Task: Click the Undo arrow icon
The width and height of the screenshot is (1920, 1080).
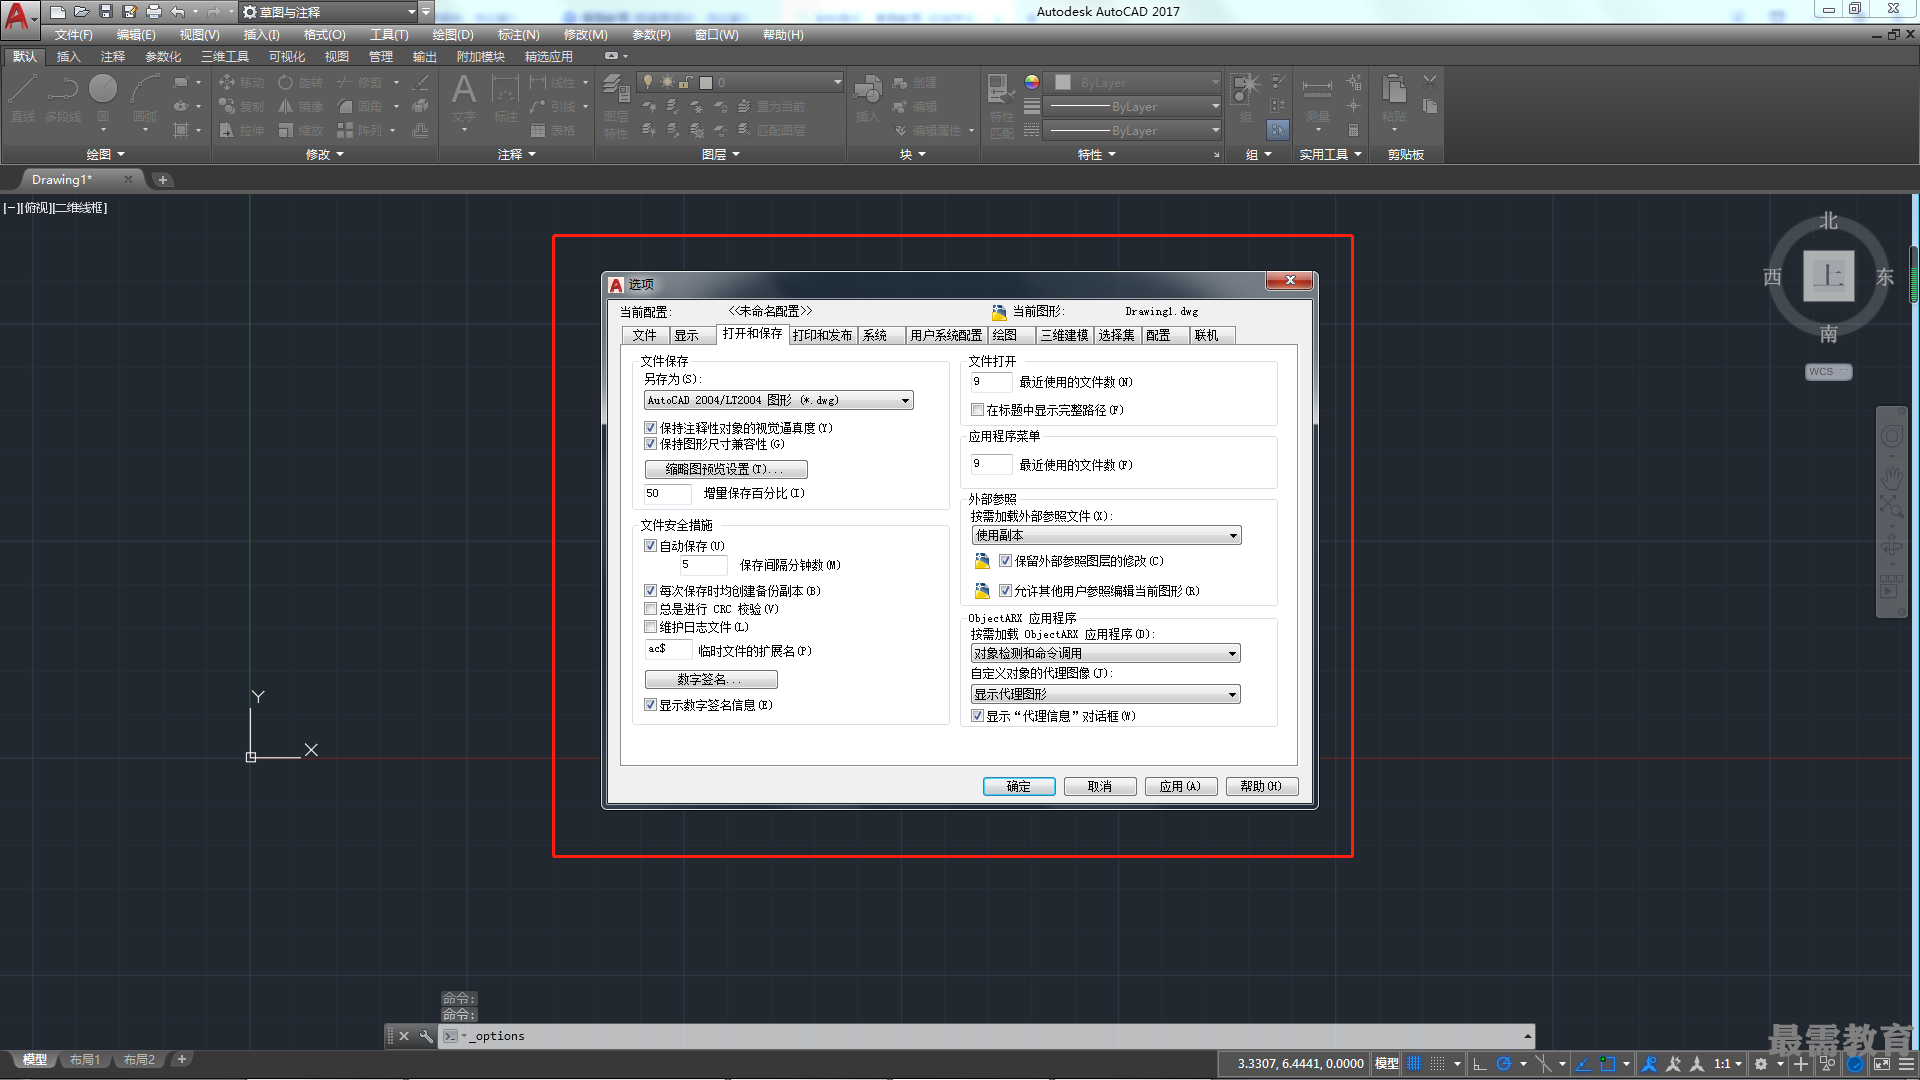Action: tap(178, 12)
